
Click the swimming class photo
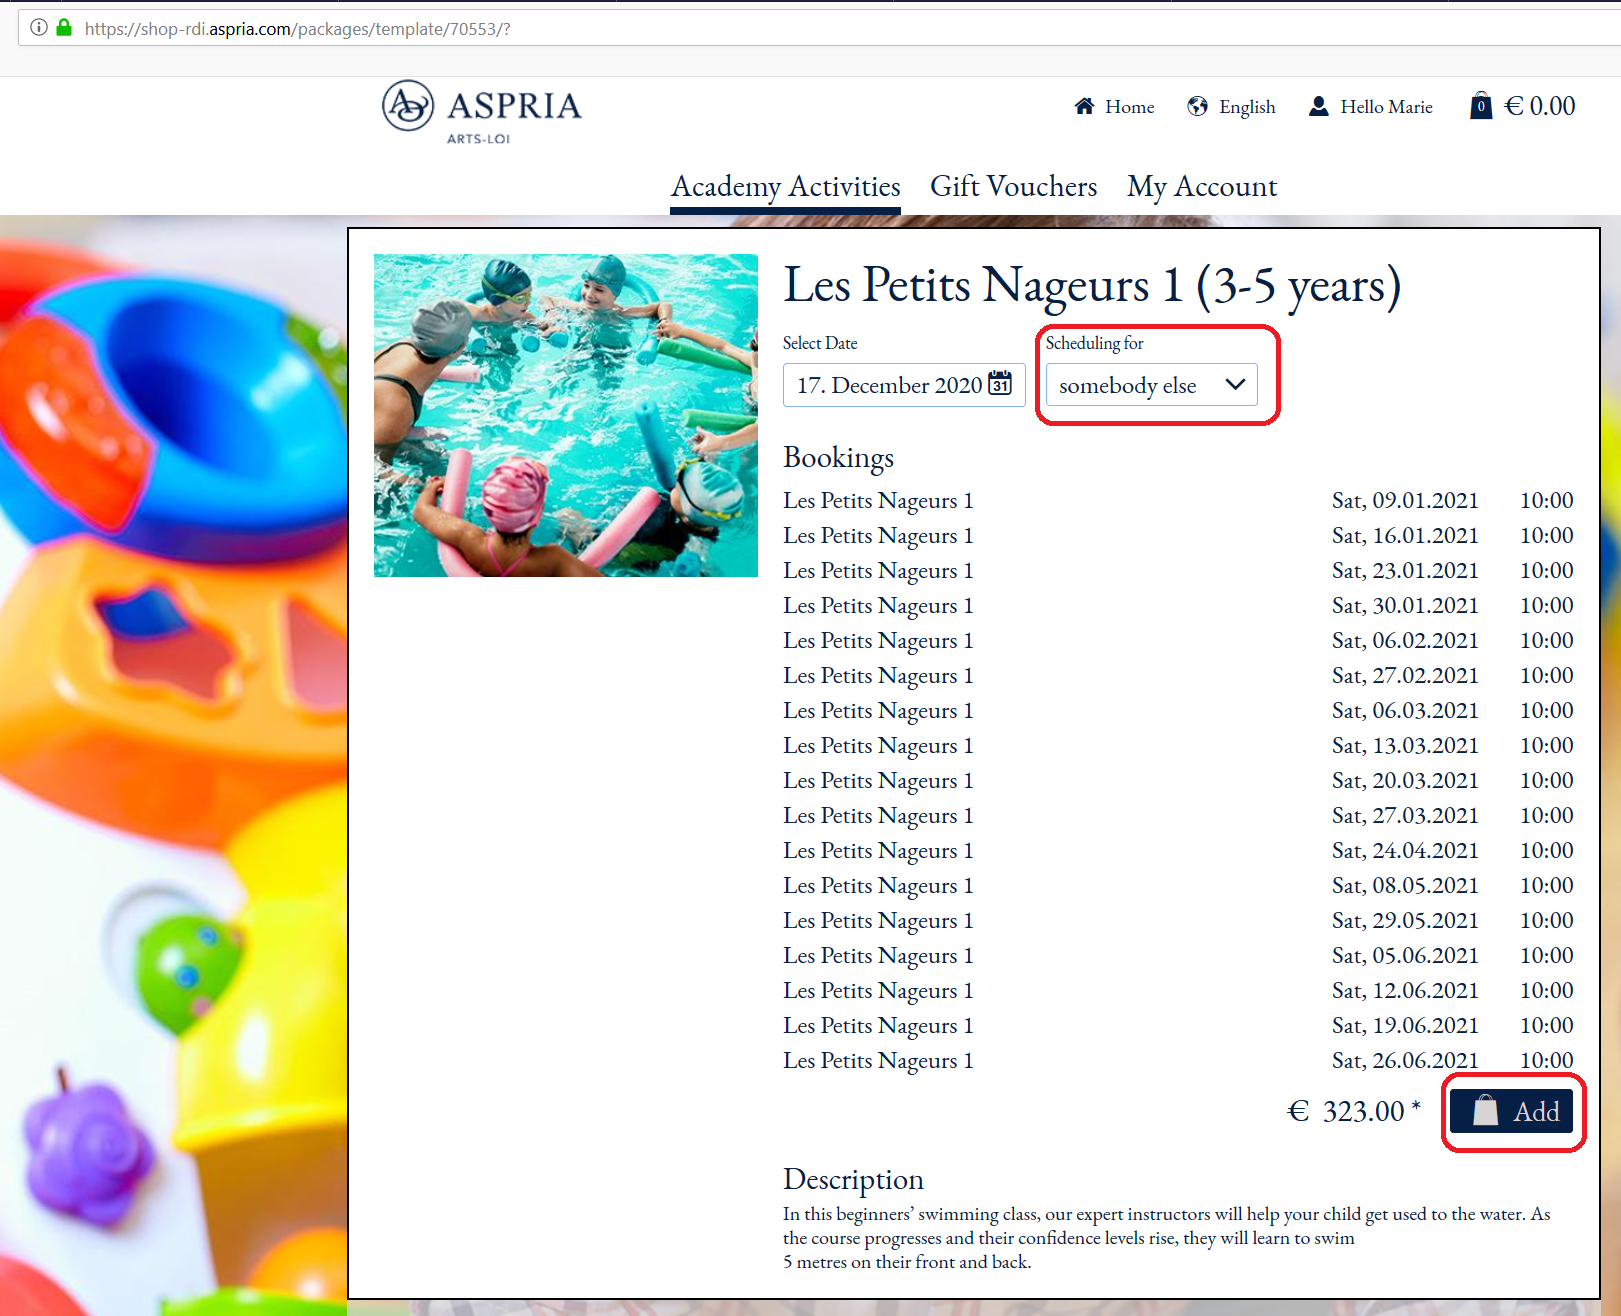point(565,415)
